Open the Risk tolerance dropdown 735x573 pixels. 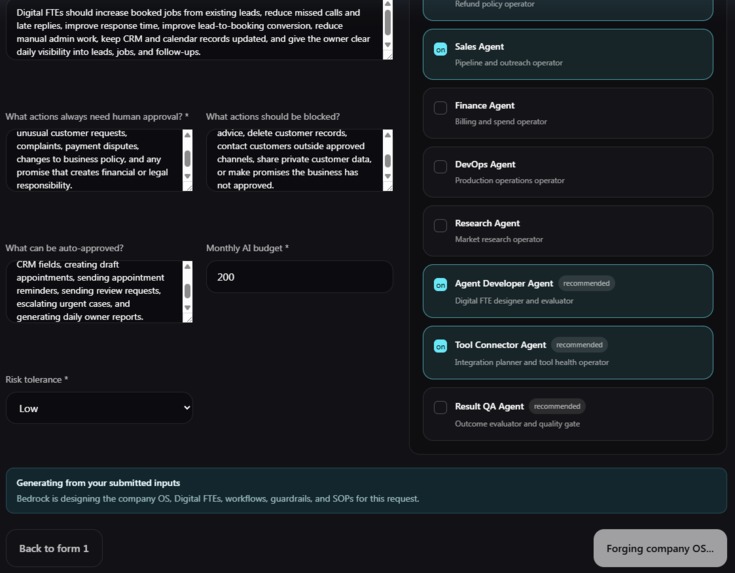[x=99, y=408]
